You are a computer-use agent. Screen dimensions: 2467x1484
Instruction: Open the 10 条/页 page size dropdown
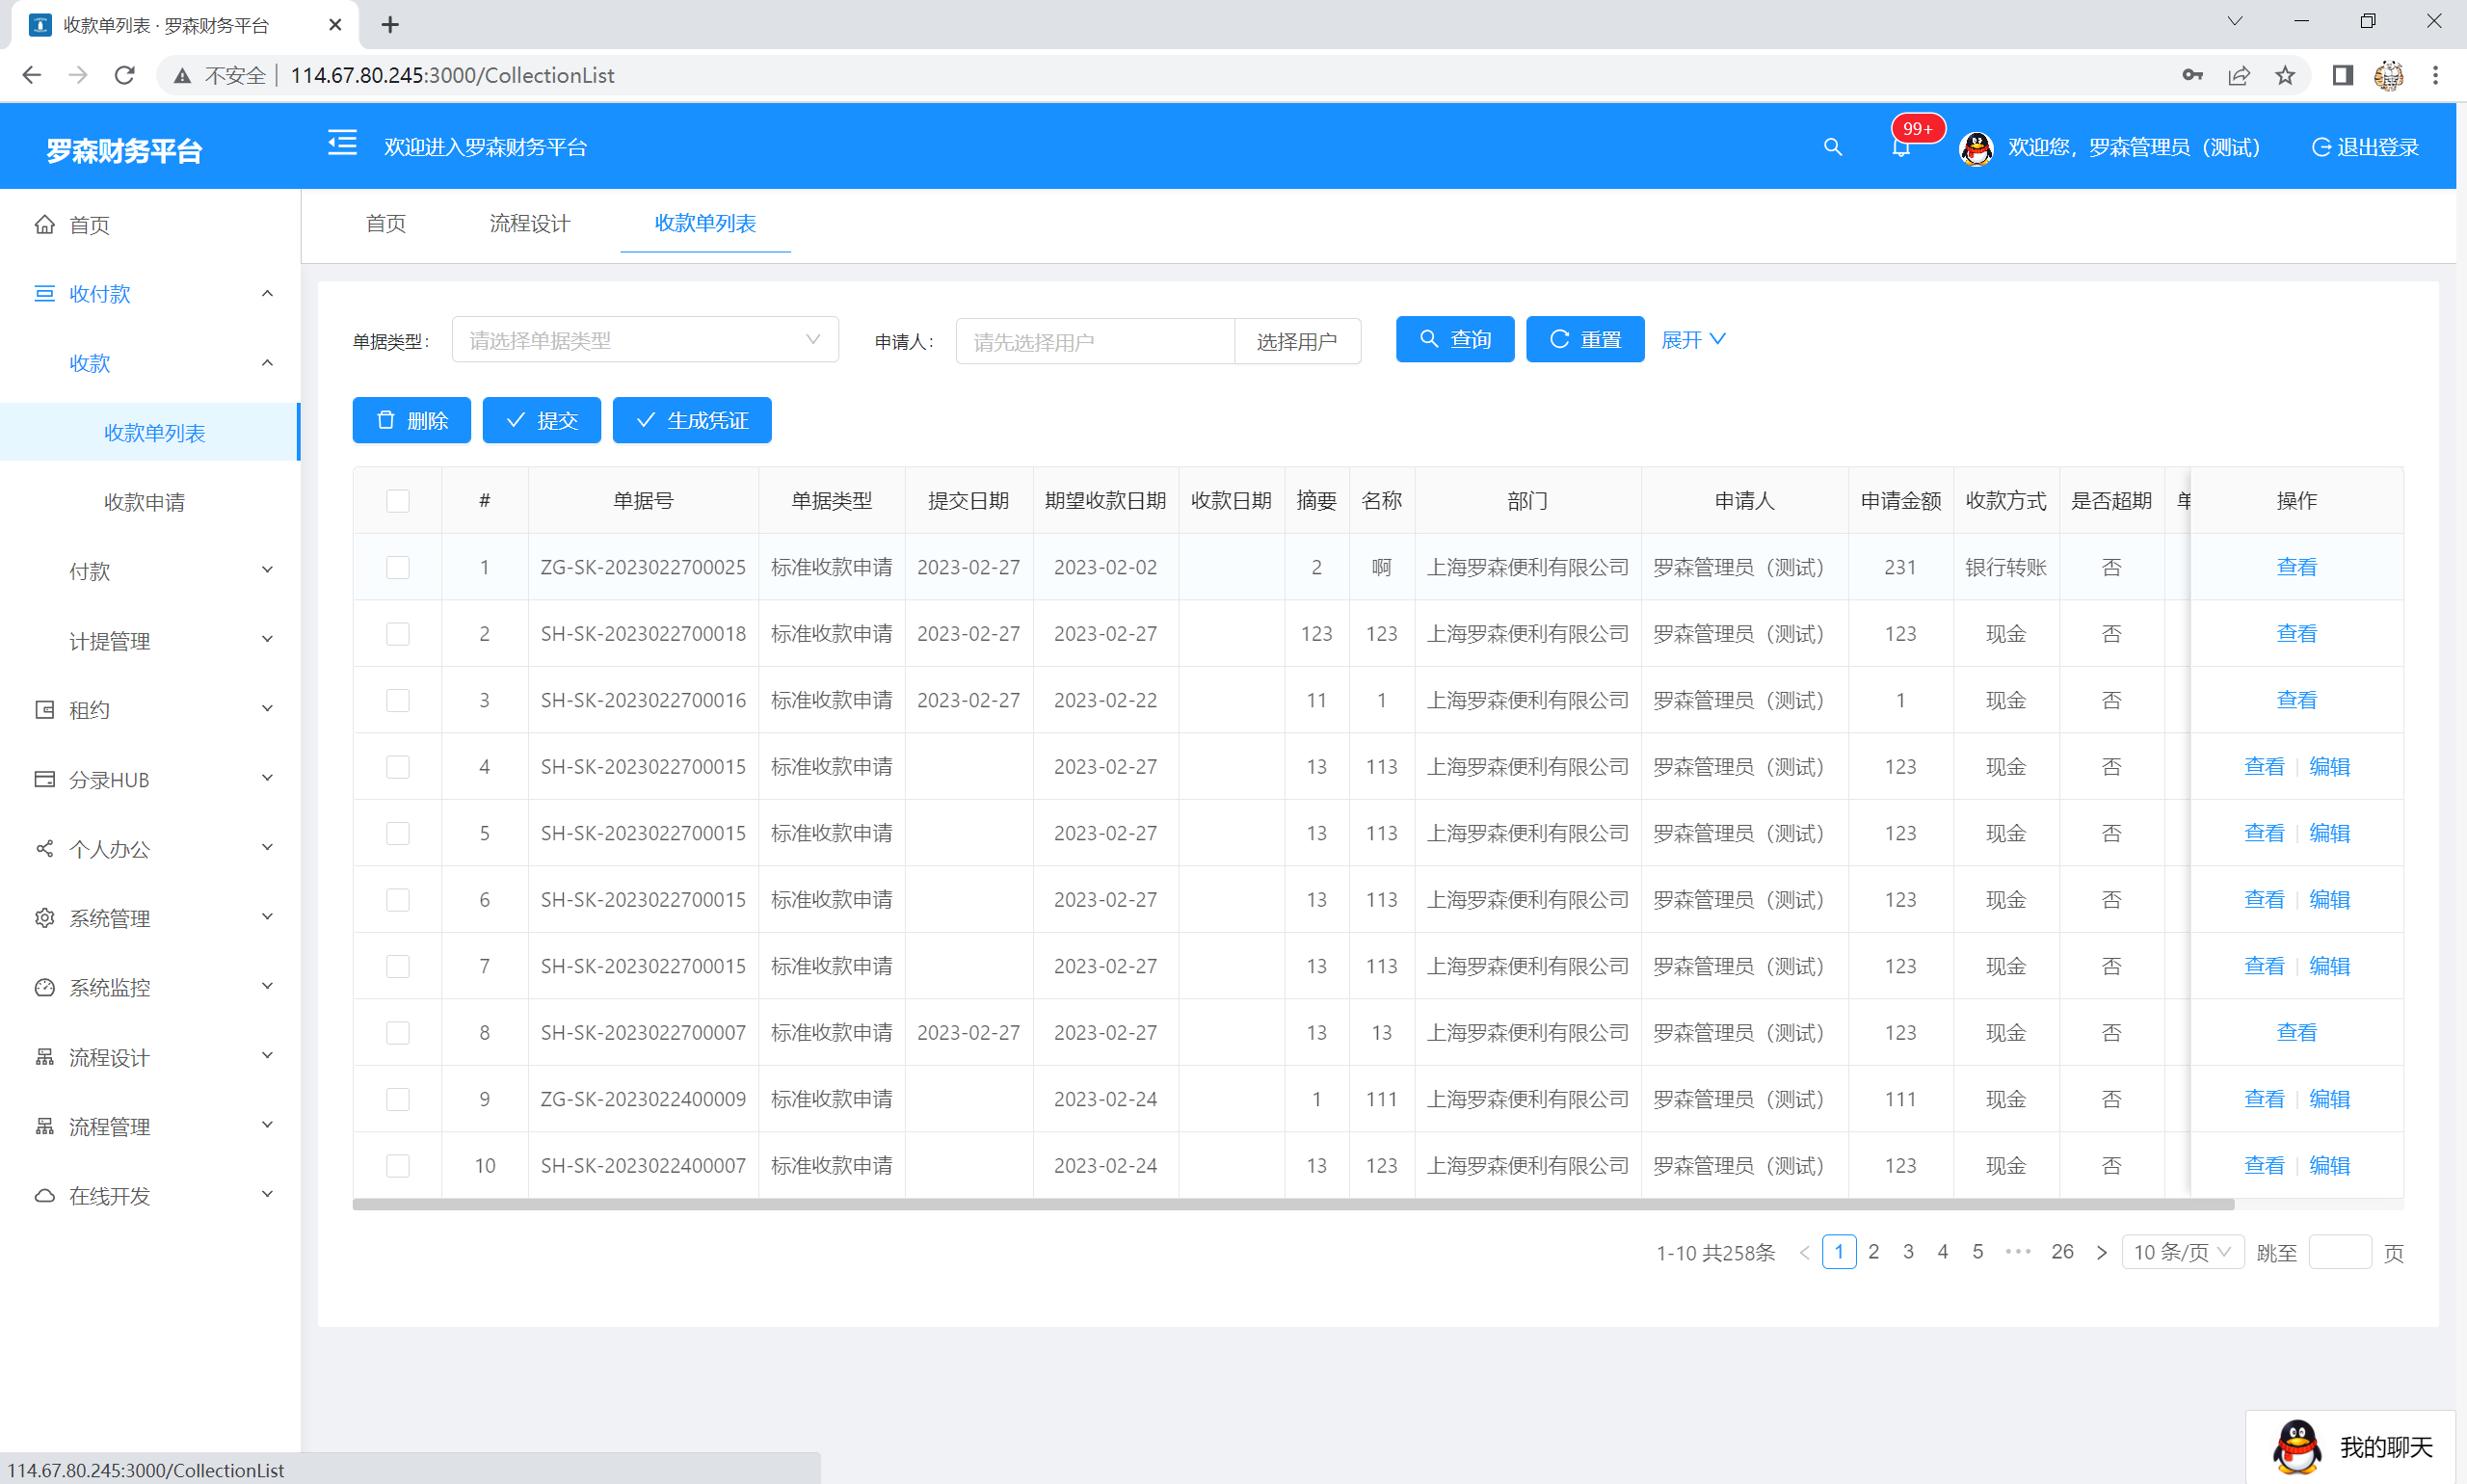pos(2182,1252)
